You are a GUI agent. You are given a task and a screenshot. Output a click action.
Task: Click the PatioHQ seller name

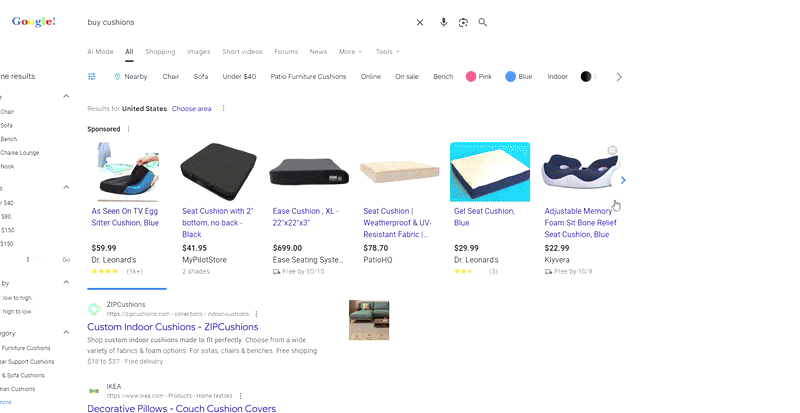click(378, 260)
